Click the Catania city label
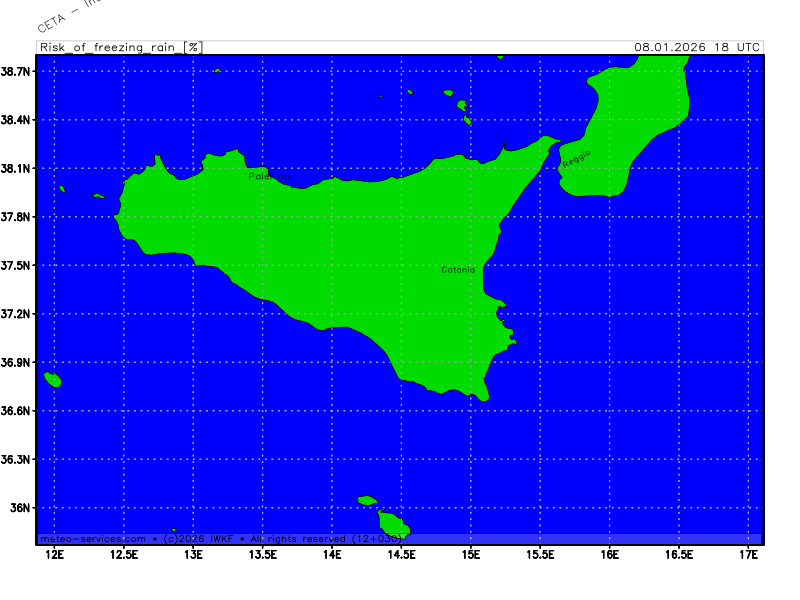The height and width of the screenshot is (600, 800). coord(458,269)
